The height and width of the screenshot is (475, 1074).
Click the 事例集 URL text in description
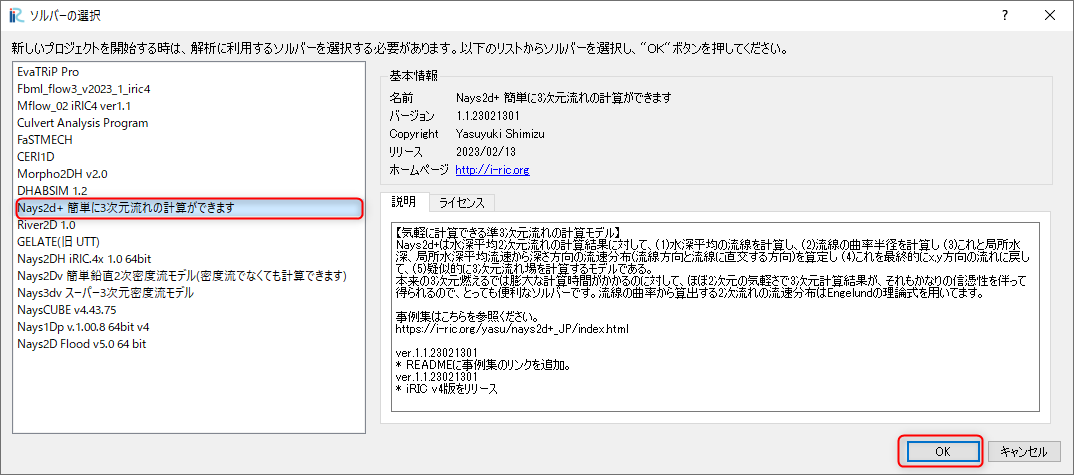512,329
